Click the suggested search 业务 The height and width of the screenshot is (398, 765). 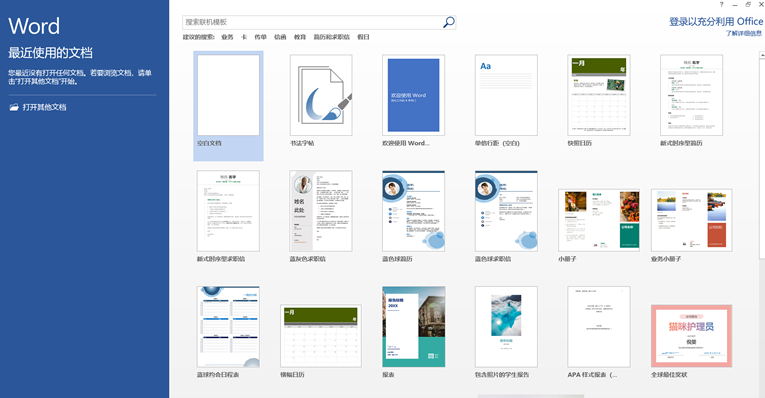click(x=227, y=37)
